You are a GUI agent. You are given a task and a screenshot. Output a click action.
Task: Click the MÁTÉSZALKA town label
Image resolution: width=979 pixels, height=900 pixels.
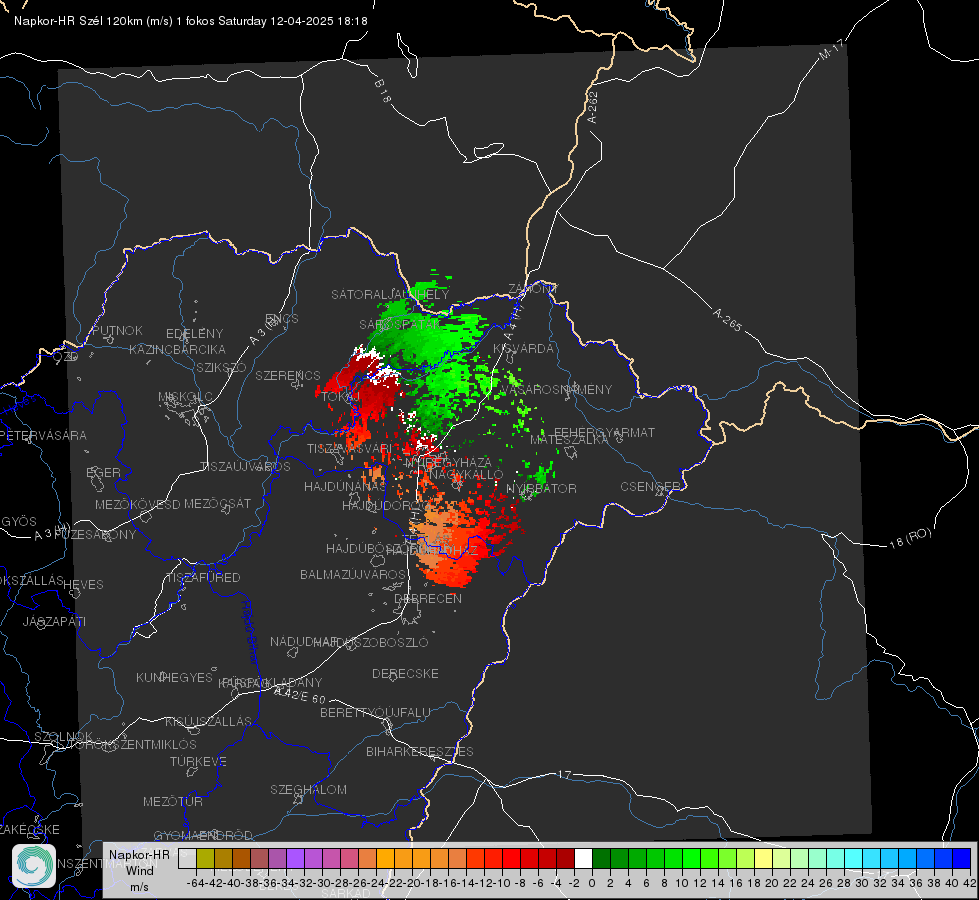(569, 440)
